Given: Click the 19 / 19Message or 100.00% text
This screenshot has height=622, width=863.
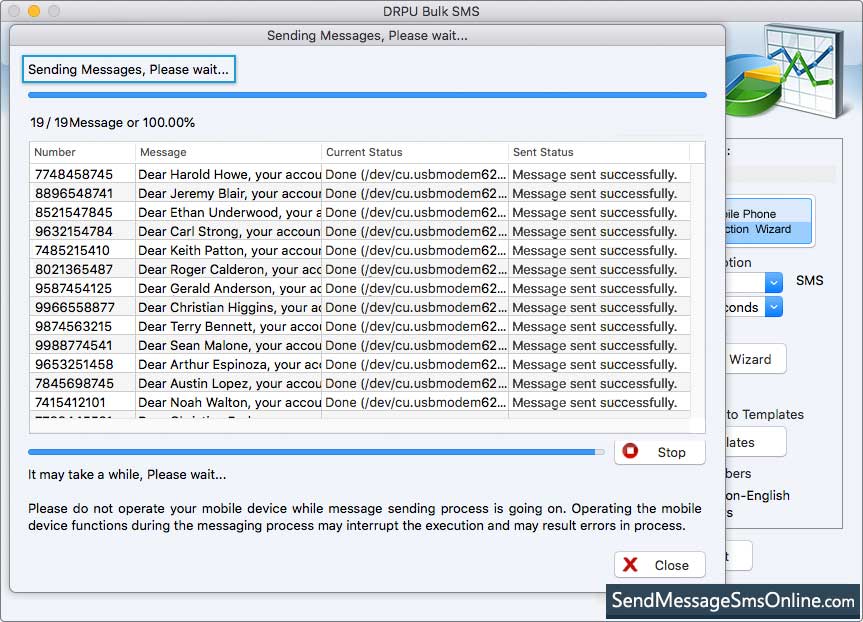Looking at the screenshot, I should tap(112, 122).
